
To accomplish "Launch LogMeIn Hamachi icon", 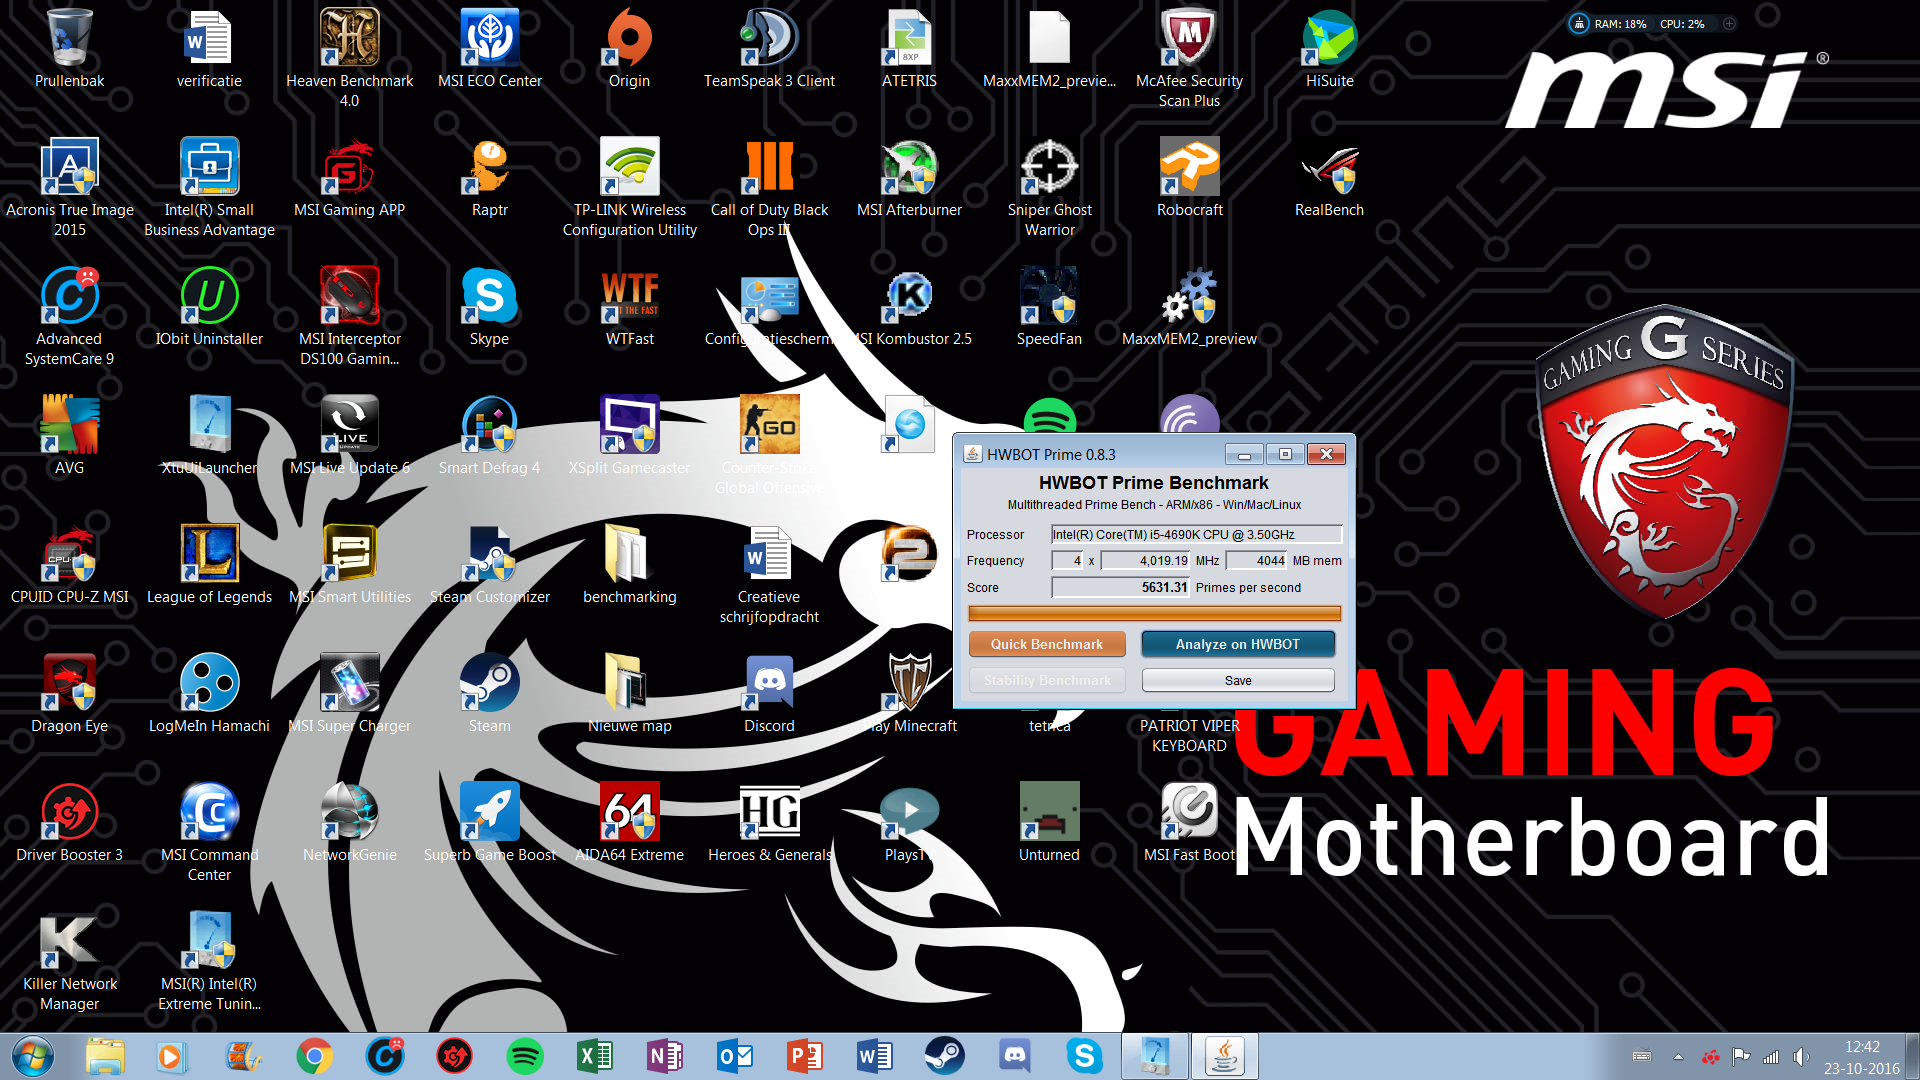I will (x=209, y=693).
